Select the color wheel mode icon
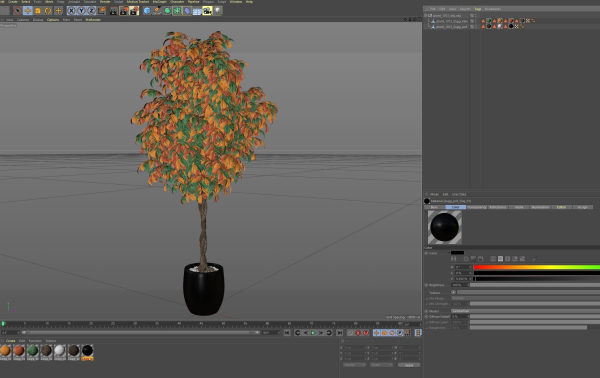This screenshot has width=600, height=378. click(x=466, y=259)
